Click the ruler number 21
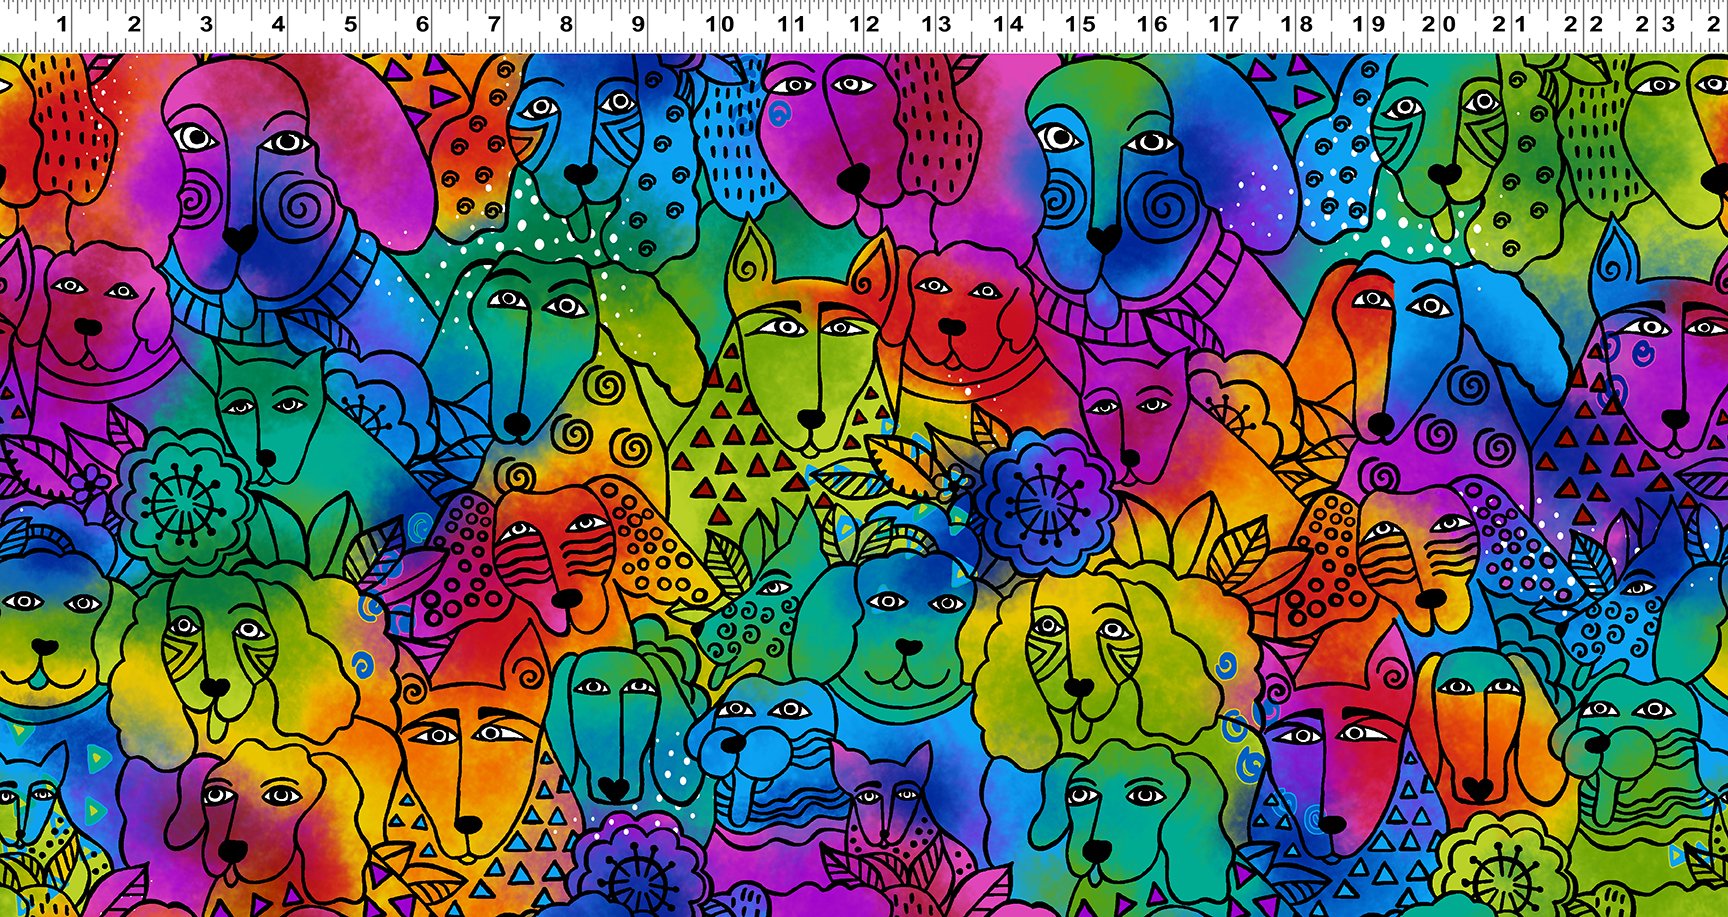Screen dimensions: 1728x917 [1511, 24]
